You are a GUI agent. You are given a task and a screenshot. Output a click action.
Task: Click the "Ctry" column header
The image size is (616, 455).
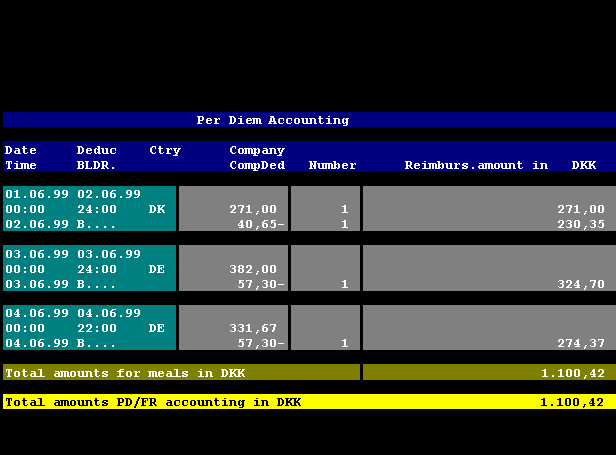pos(165,150)
